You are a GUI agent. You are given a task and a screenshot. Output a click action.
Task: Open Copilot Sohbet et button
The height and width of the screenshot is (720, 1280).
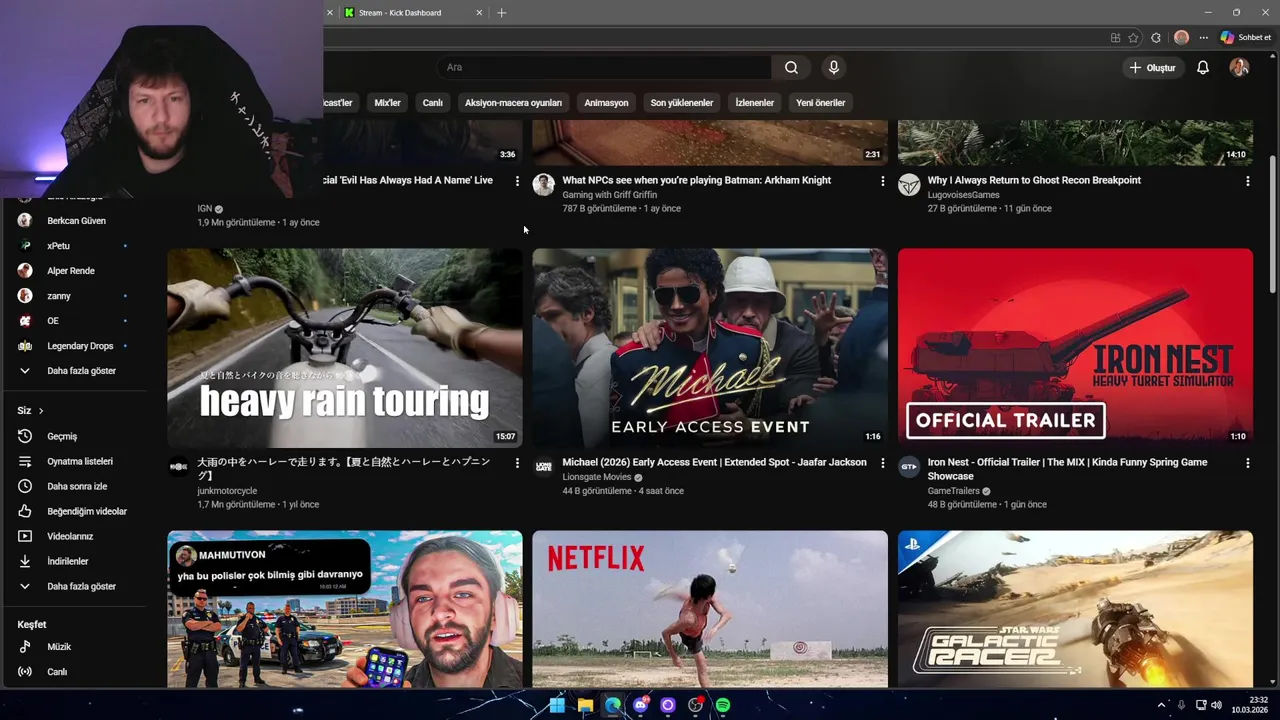pos(1246,37)
